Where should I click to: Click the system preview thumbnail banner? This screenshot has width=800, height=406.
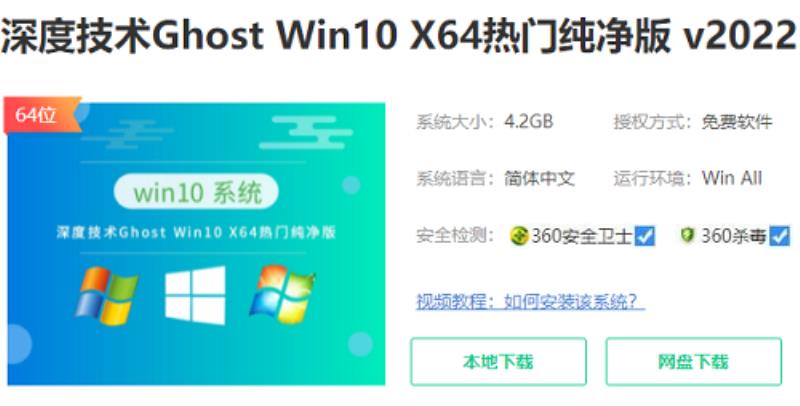click(x=196, y=244)
